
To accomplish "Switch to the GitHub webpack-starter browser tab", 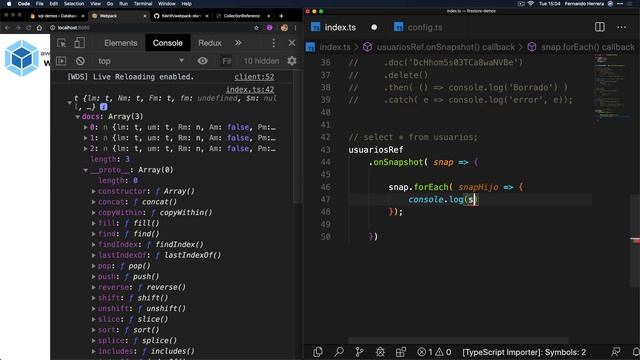I will (x=181, y=16).
